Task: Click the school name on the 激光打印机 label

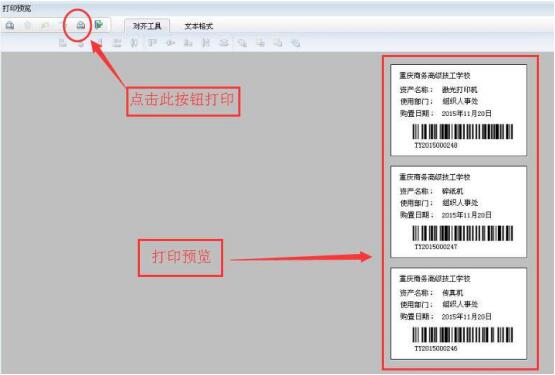Action: 435,75
